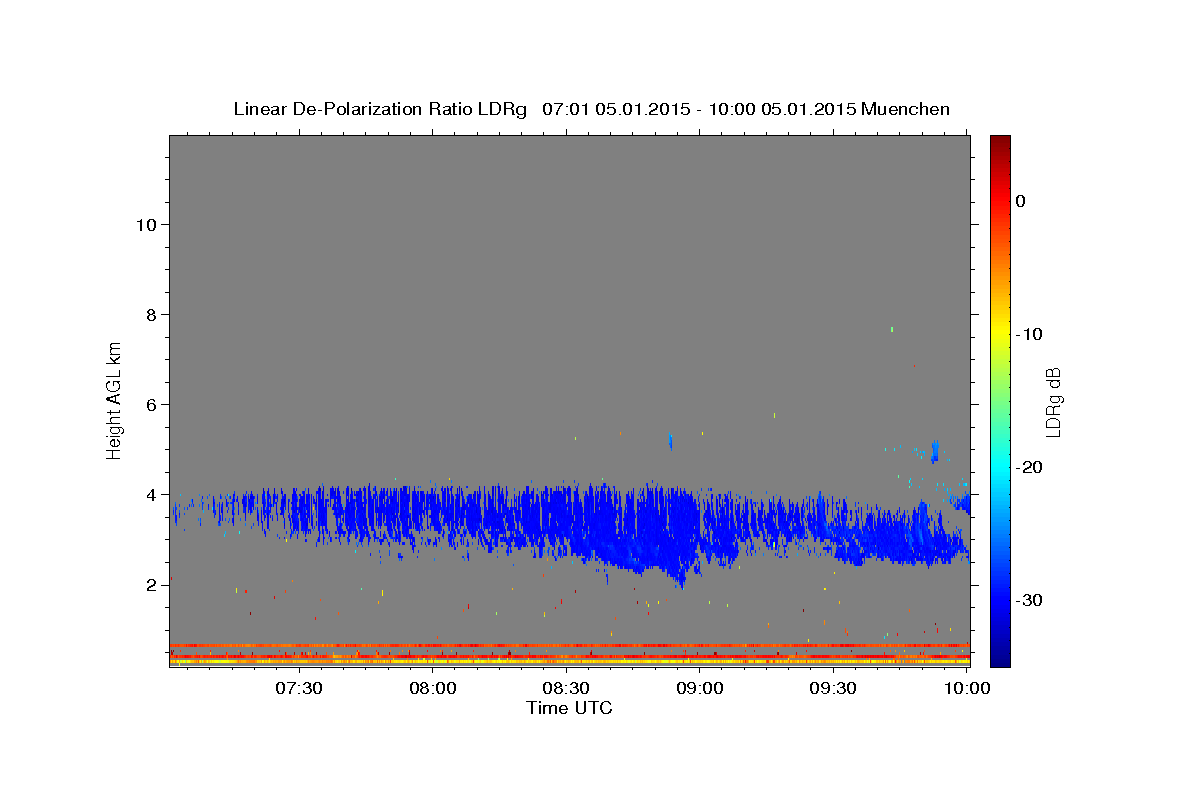Click the plot title 'Linear De-Polarization Ratio LDRg'
The width and height of the screenshot is (1200, 800).
pos(379,109)
